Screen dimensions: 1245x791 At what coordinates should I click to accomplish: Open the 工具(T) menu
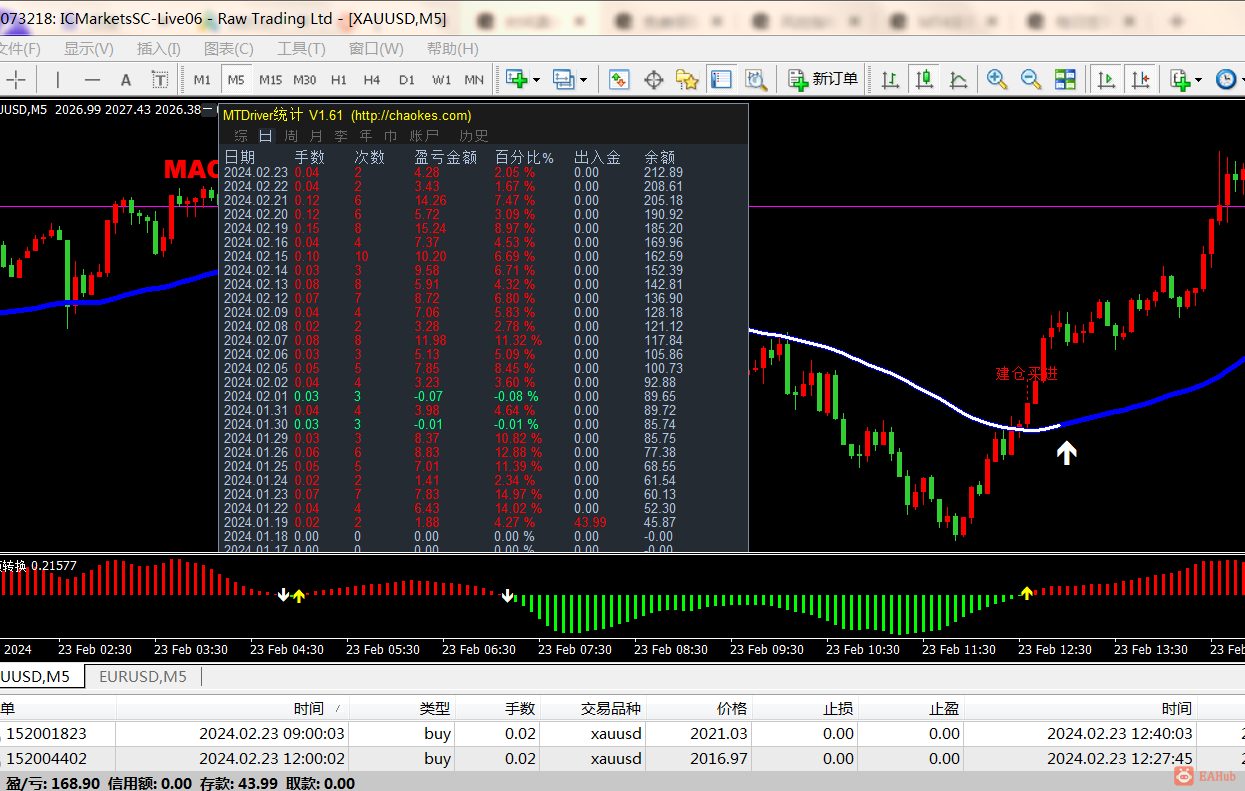[301, 48]
